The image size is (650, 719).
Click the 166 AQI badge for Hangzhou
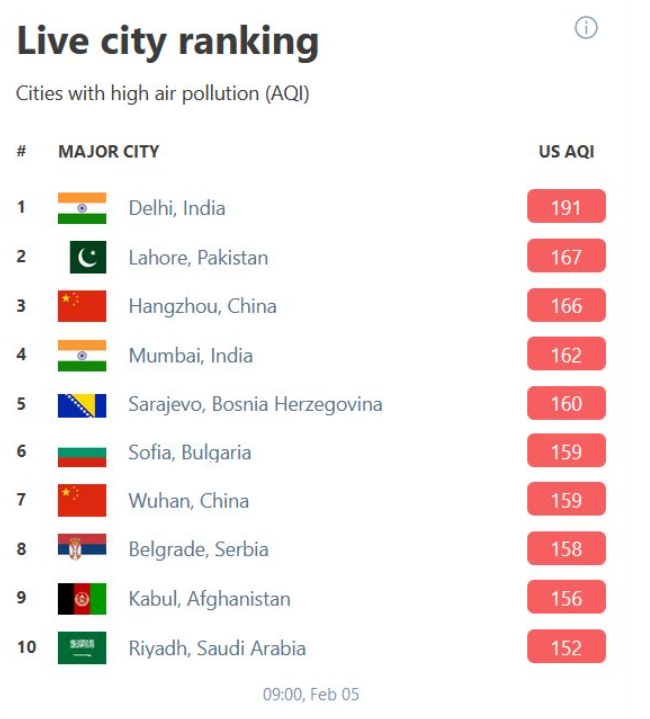pos(567,305)
